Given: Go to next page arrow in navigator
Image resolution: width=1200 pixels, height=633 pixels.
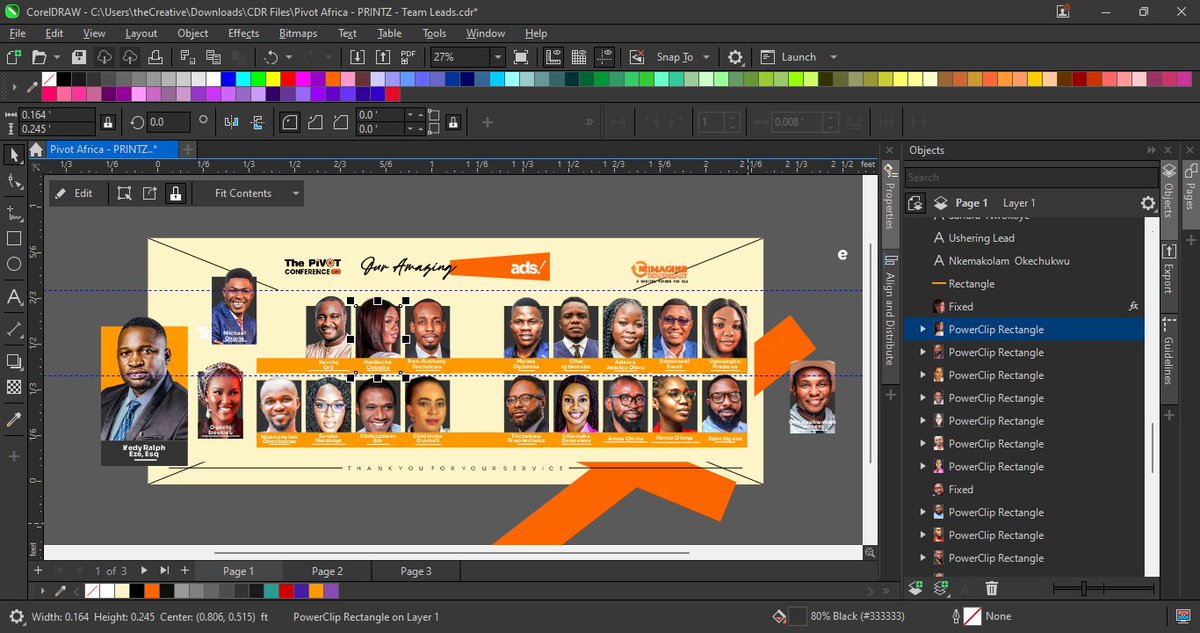Looking at the screenshot, I should [144, 570].
